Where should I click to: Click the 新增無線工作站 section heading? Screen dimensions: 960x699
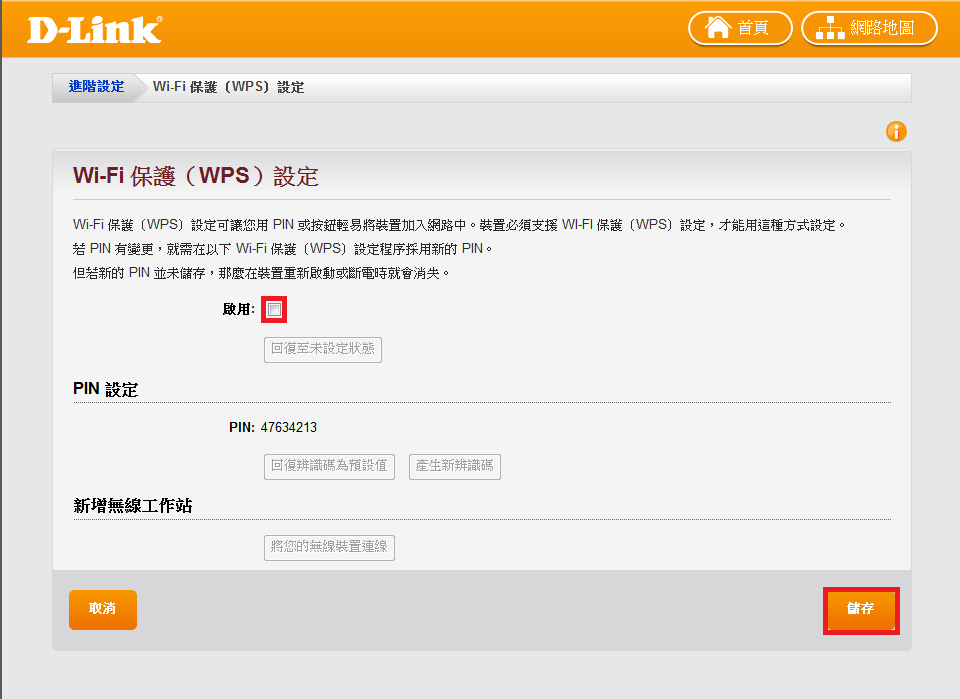pyautogui.click(x=133, y=506)
